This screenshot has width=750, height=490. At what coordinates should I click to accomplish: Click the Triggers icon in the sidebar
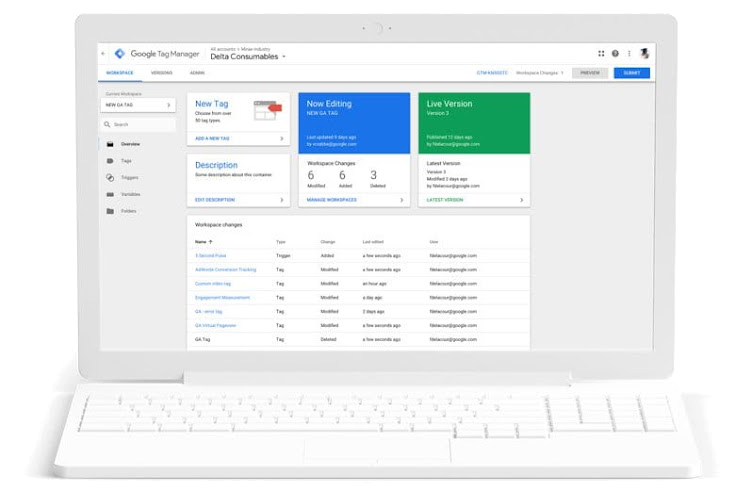click(110, 178)
